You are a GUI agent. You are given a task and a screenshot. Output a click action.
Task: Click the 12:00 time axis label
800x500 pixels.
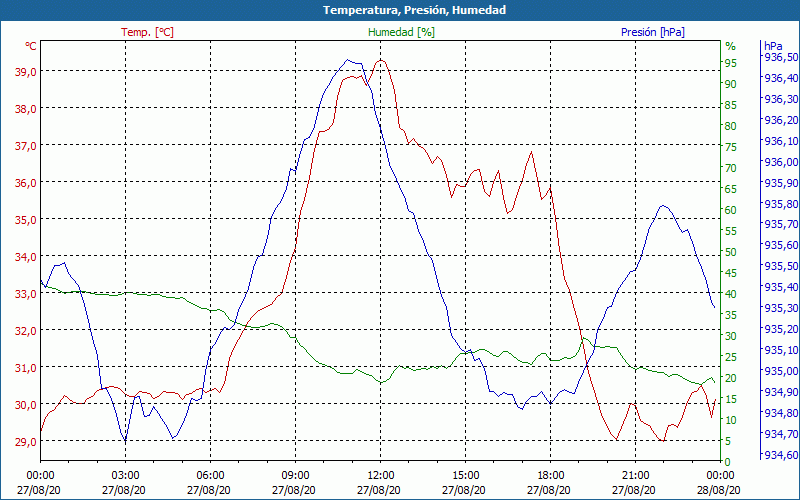click(380, 477)
